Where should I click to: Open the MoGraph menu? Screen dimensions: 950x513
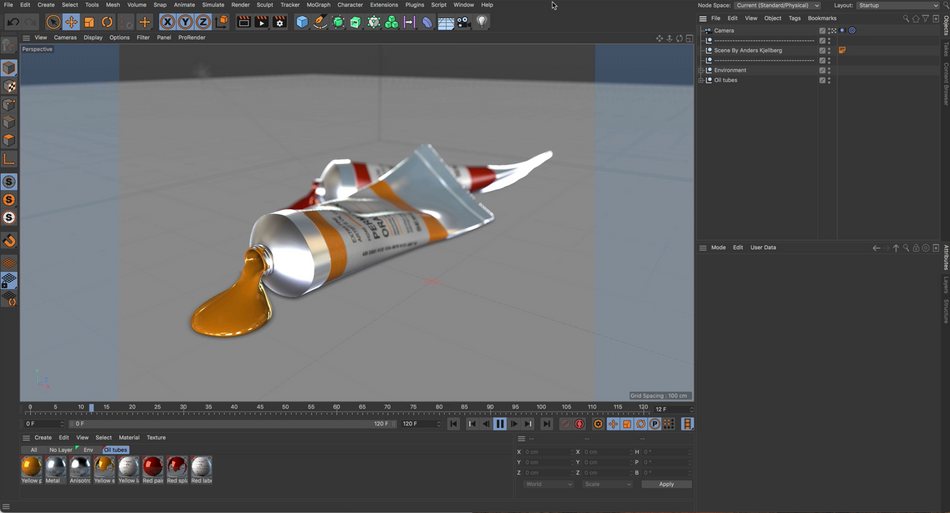(x=318, y=5)
